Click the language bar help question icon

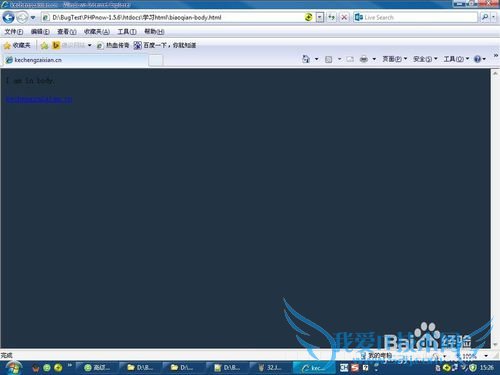point(366,368)
